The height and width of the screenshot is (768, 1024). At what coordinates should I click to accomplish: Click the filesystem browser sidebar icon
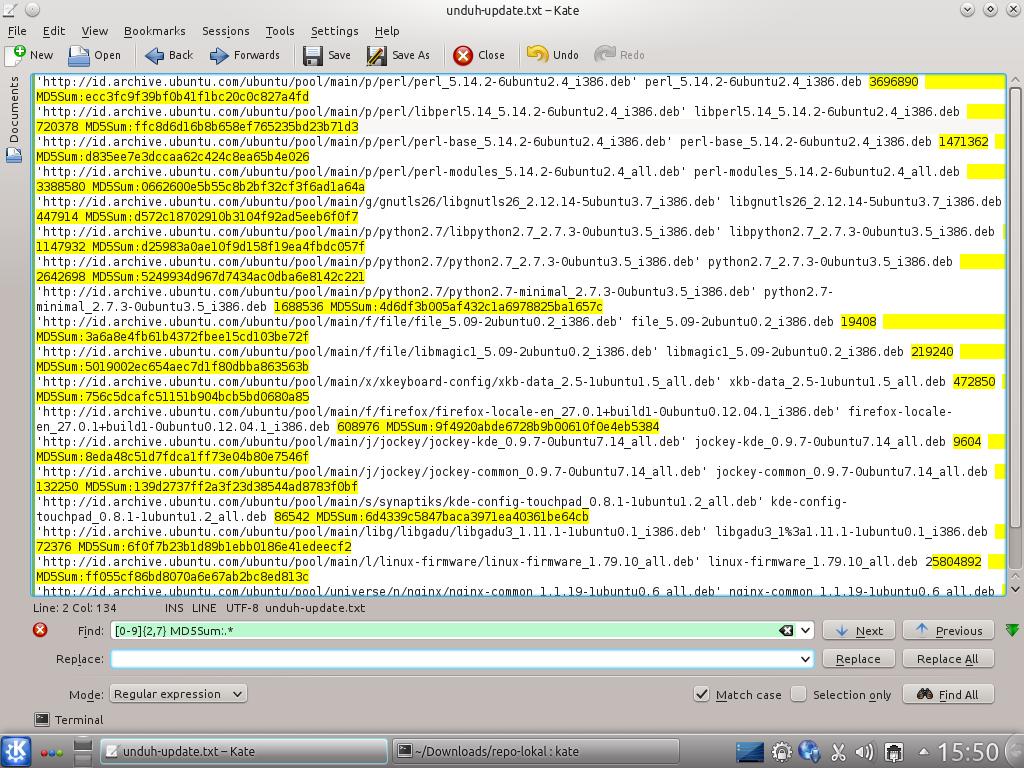click(x=14, y=155)
